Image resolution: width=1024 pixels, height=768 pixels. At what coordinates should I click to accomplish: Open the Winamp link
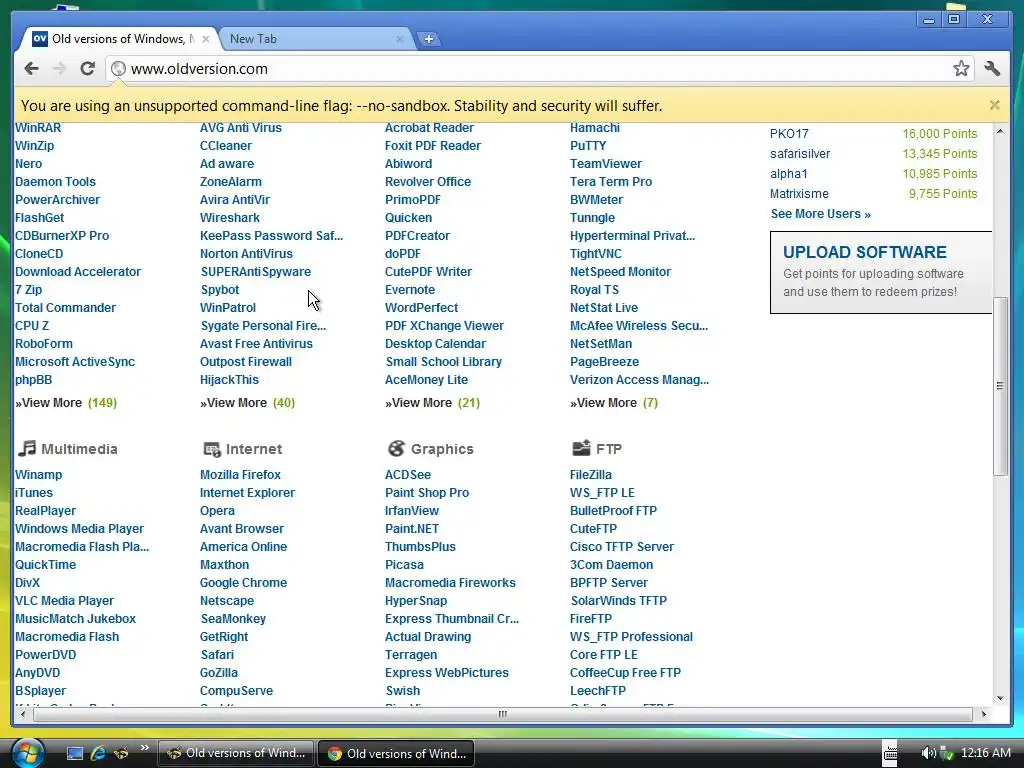click(x=39, y=475)
